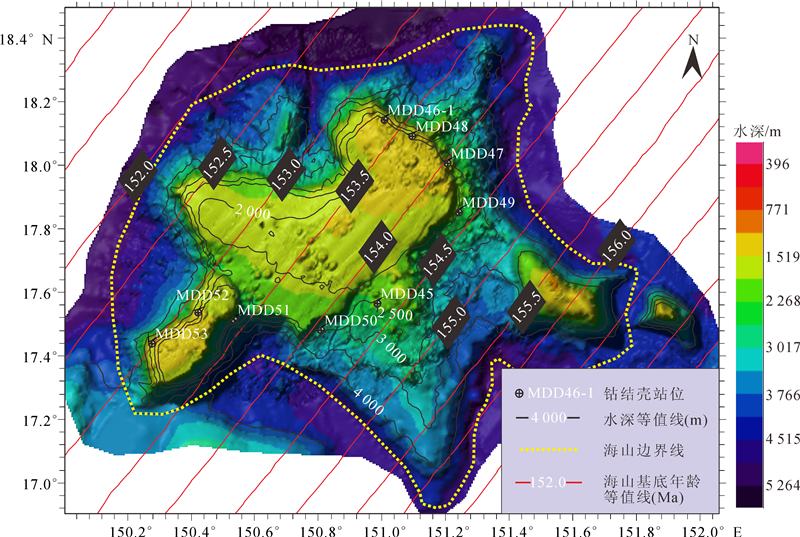This screenshot has width=800, height=537.
Task: Click the MDD53 station marker
Action: pyautogui.click(x=152, y=342)
